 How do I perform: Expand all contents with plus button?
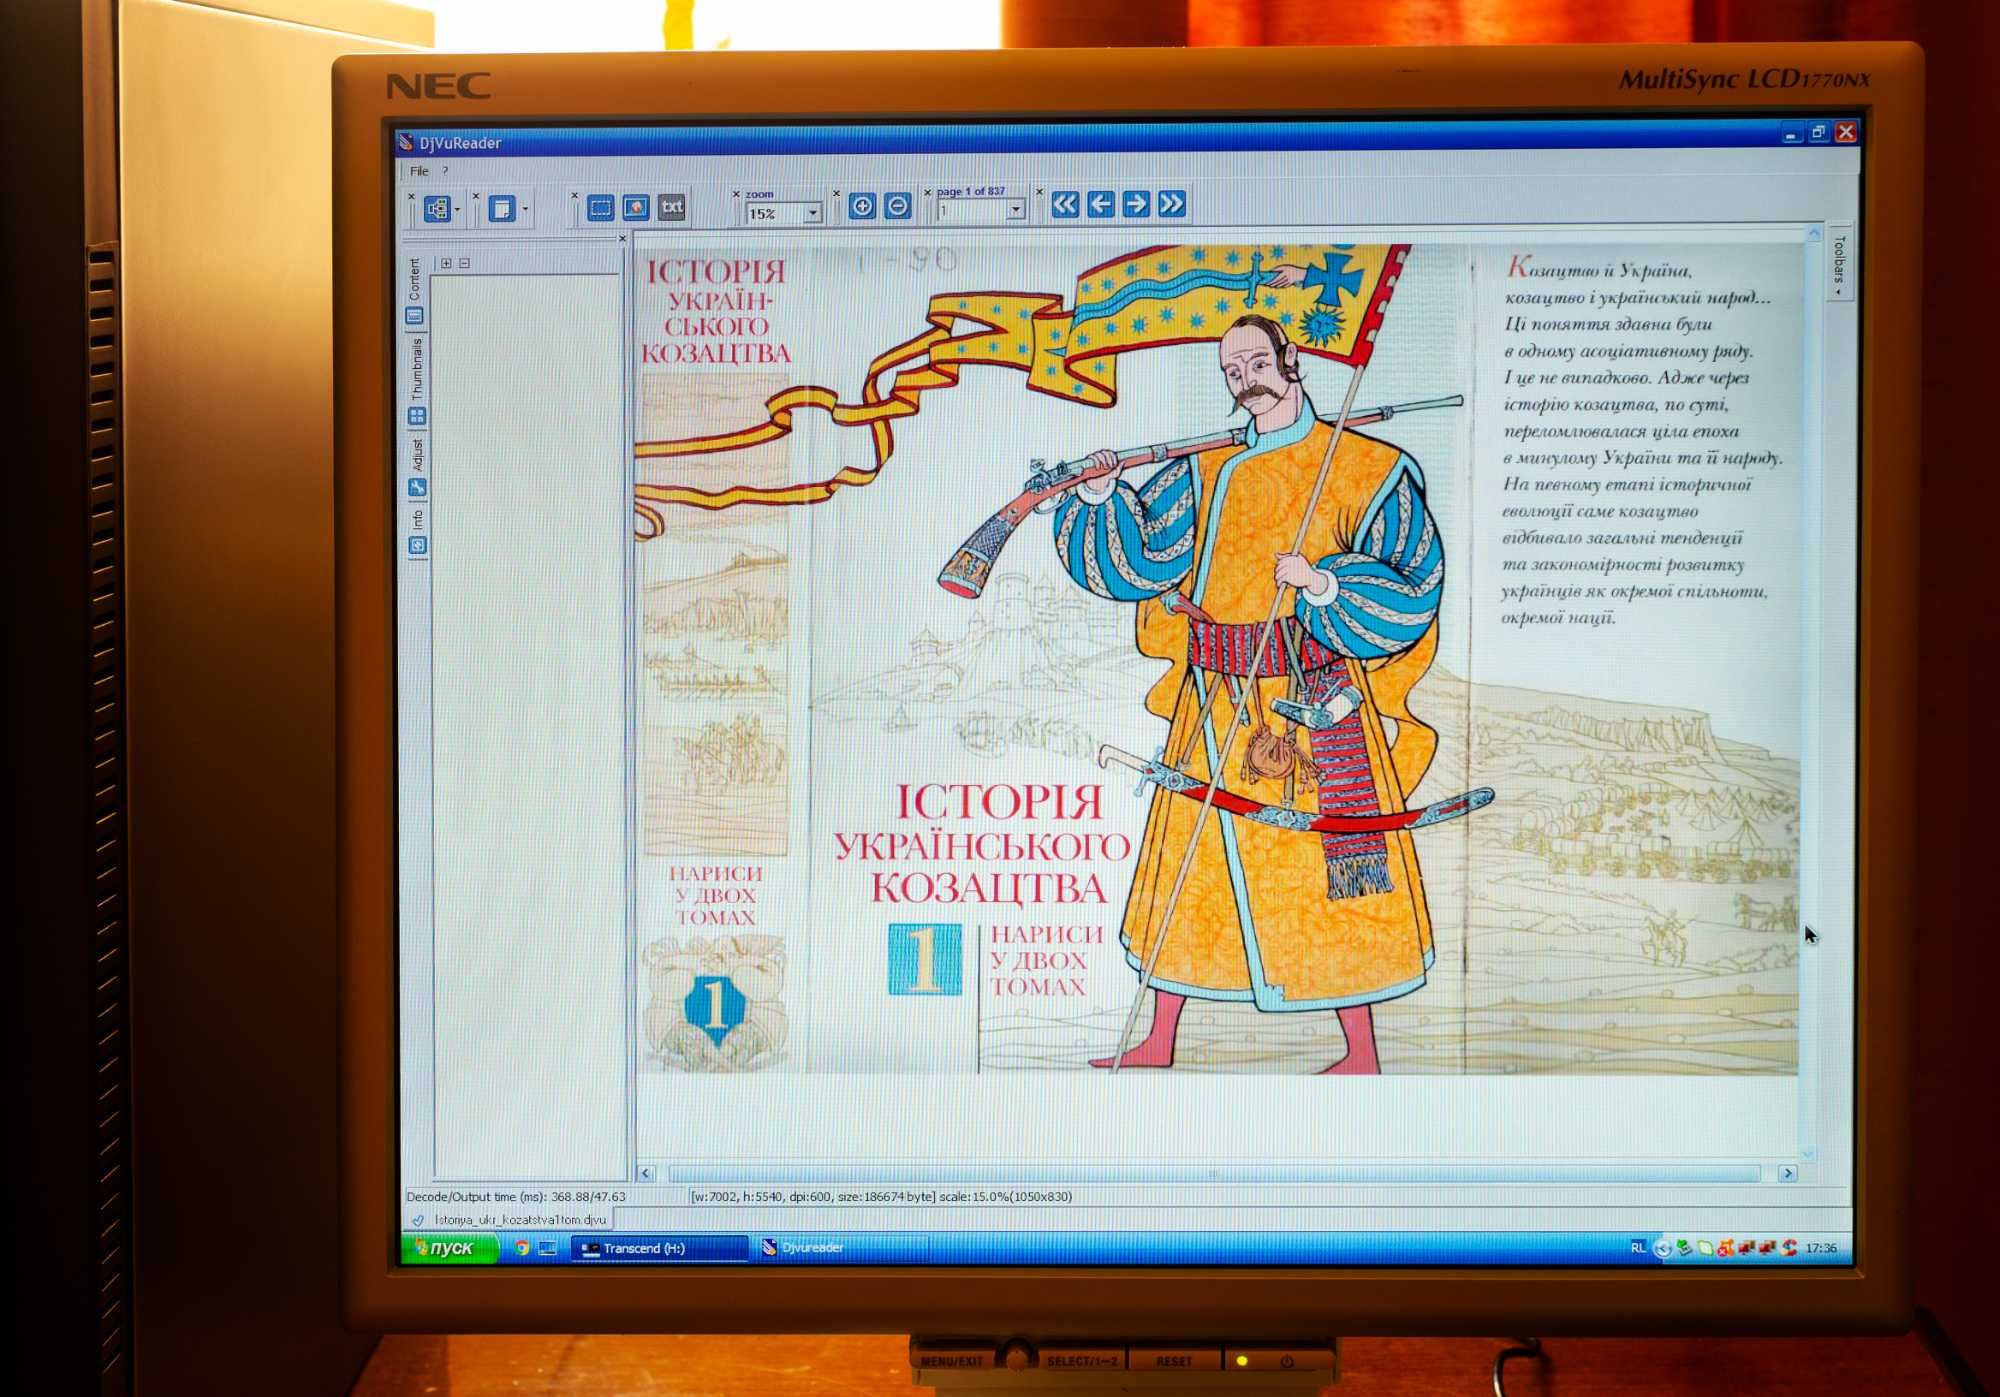pos(446,263)
